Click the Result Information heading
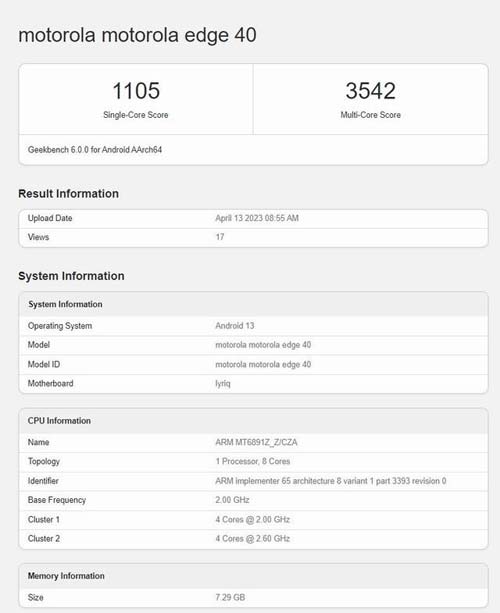The height and width of the screenshot is (613, 500). 68,194
